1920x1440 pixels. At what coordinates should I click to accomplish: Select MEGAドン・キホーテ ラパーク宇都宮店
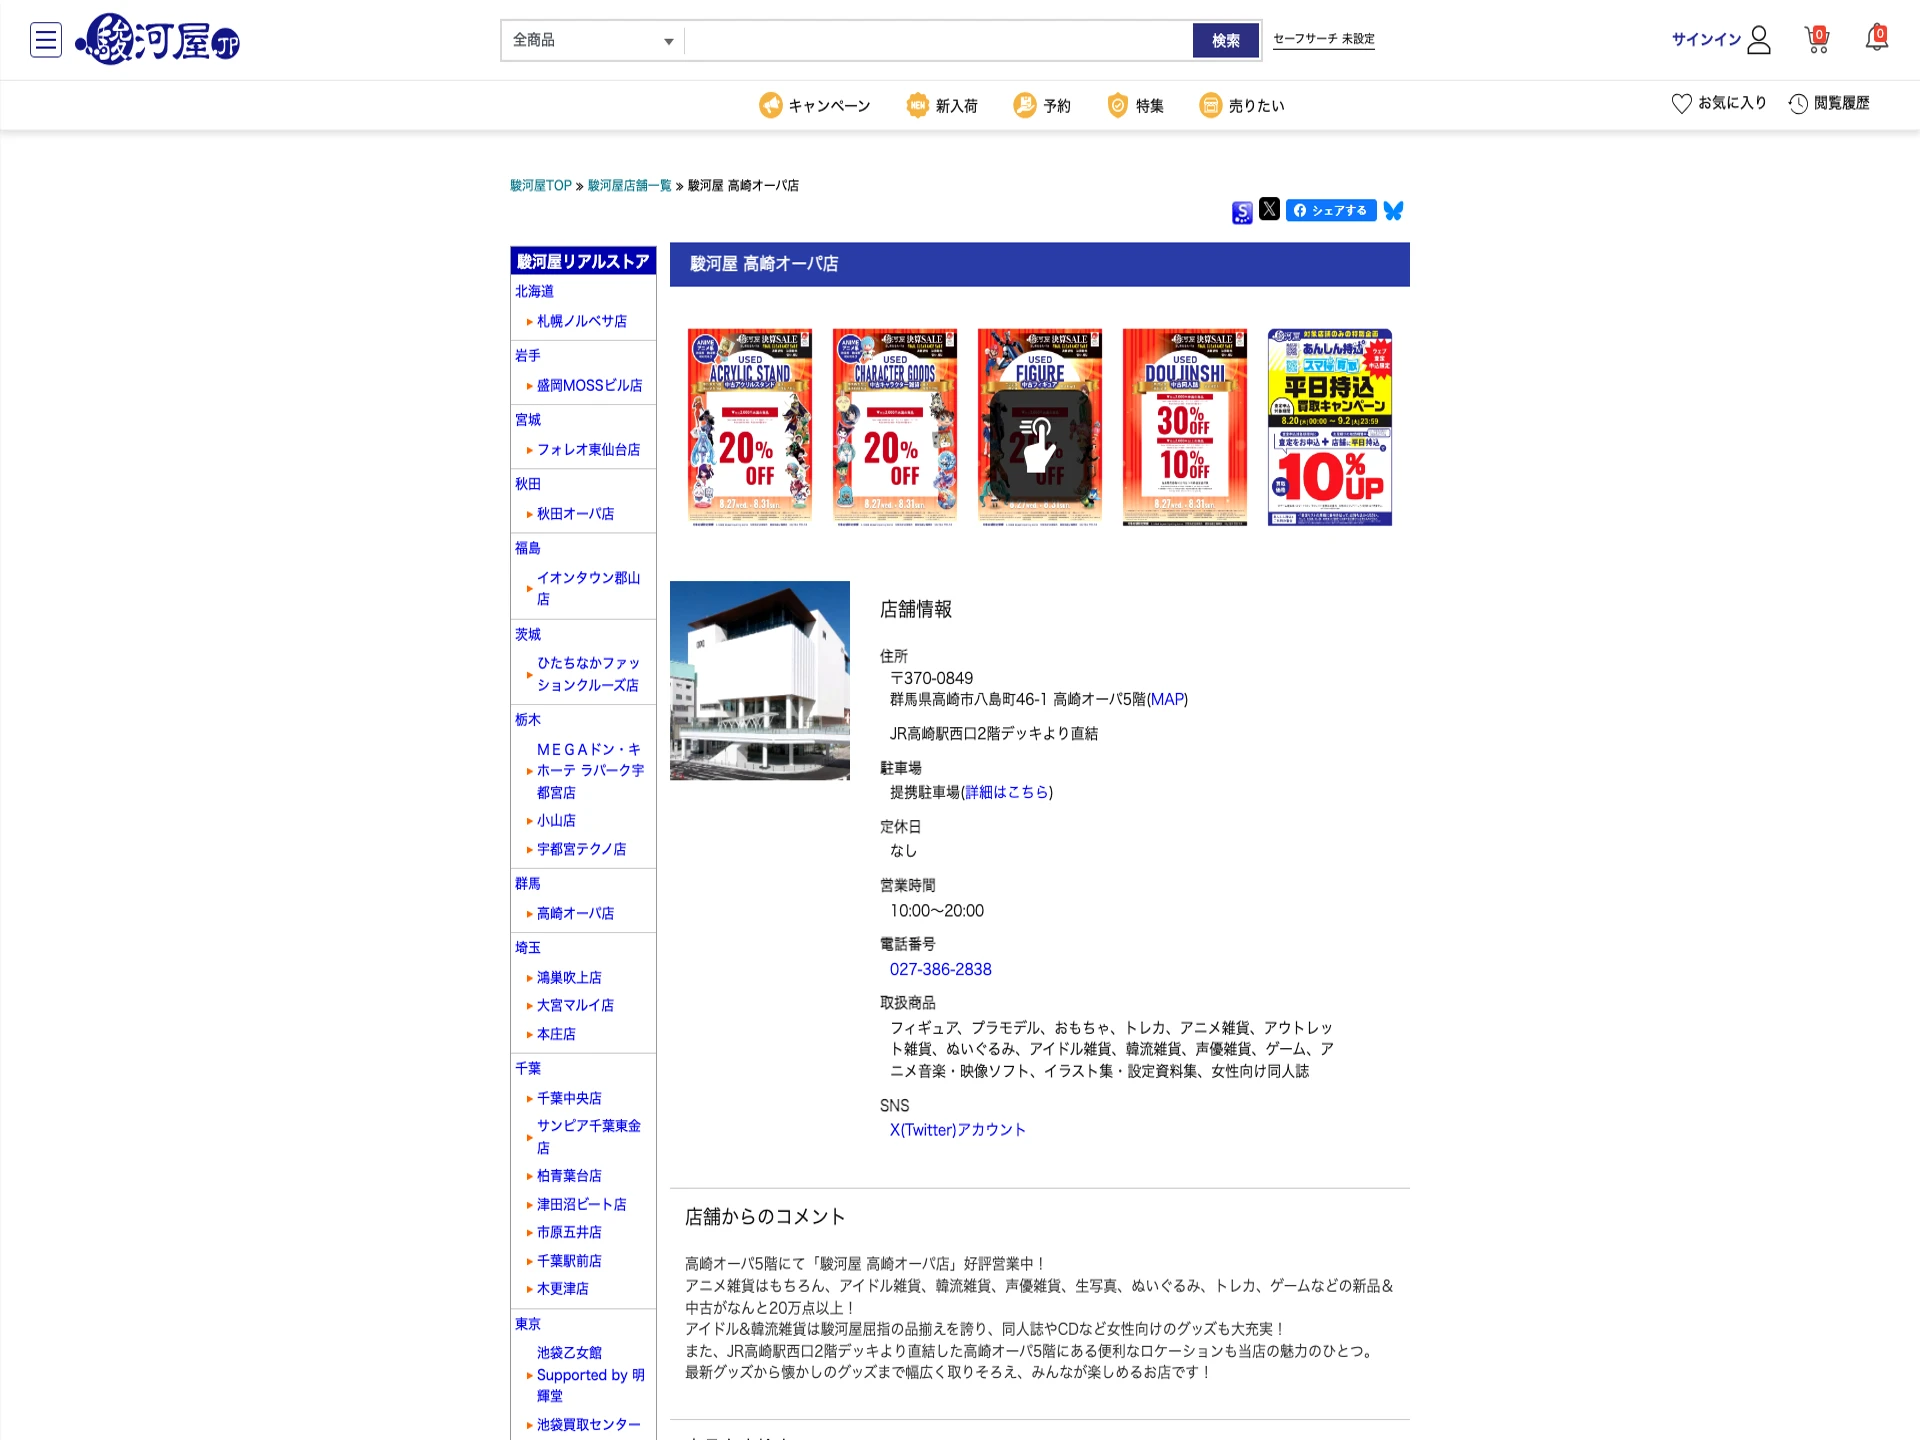(591, 770)
